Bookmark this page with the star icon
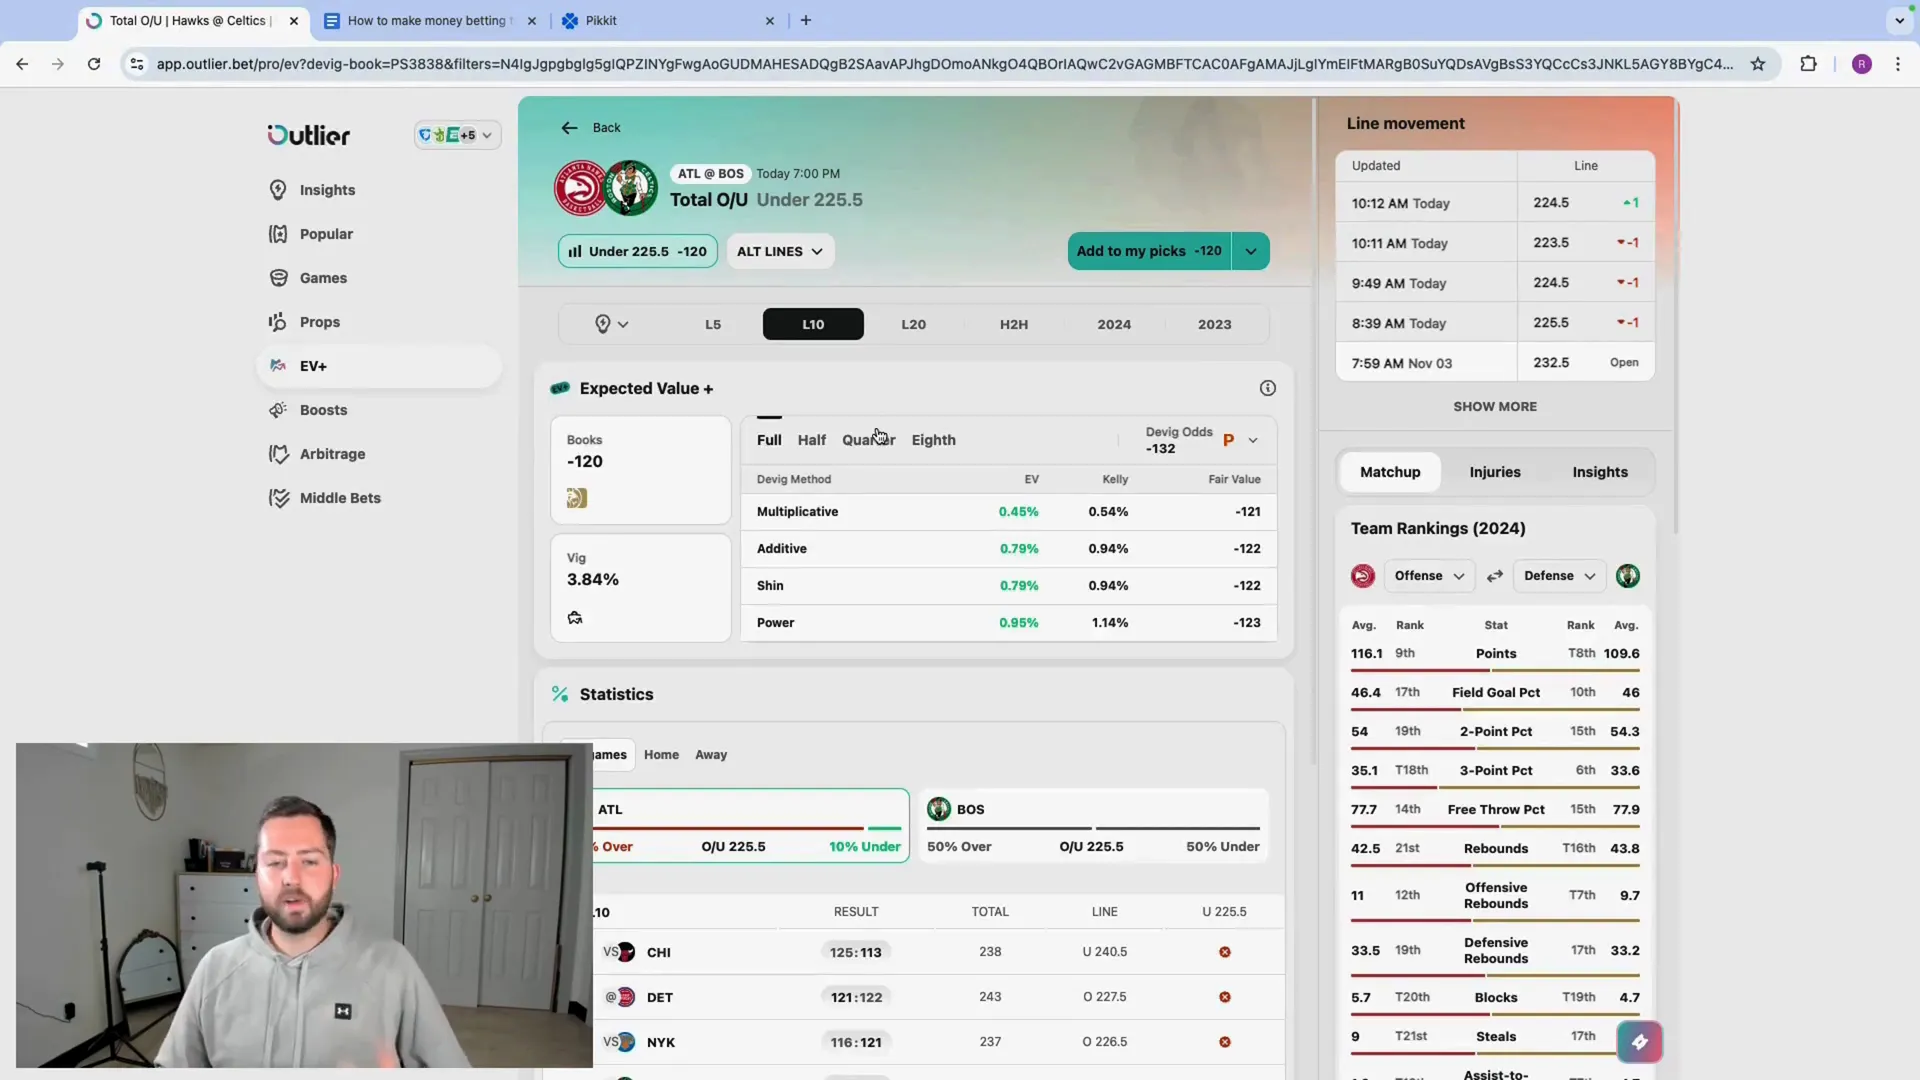The height and width of the screenshot is (1080, 1920). pos(1757,64)
